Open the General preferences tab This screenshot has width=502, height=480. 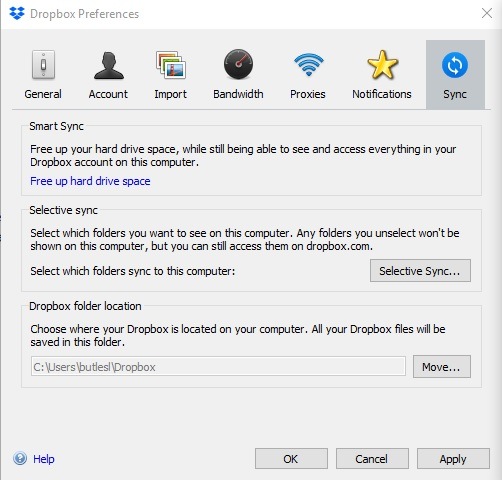[43, 75]
